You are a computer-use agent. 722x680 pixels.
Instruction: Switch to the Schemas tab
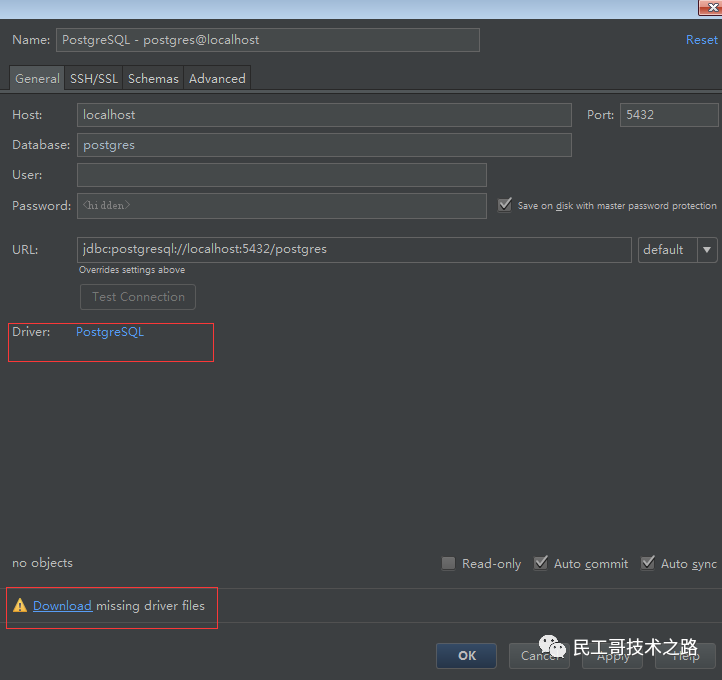pyautogui.click(x=153, y=78)
